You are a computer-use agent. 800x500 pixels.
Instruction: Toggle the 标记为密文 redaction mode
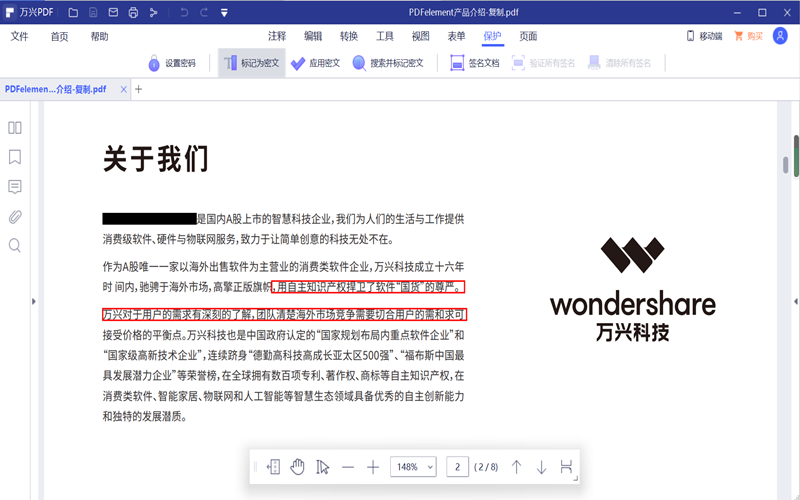[251, 62]
